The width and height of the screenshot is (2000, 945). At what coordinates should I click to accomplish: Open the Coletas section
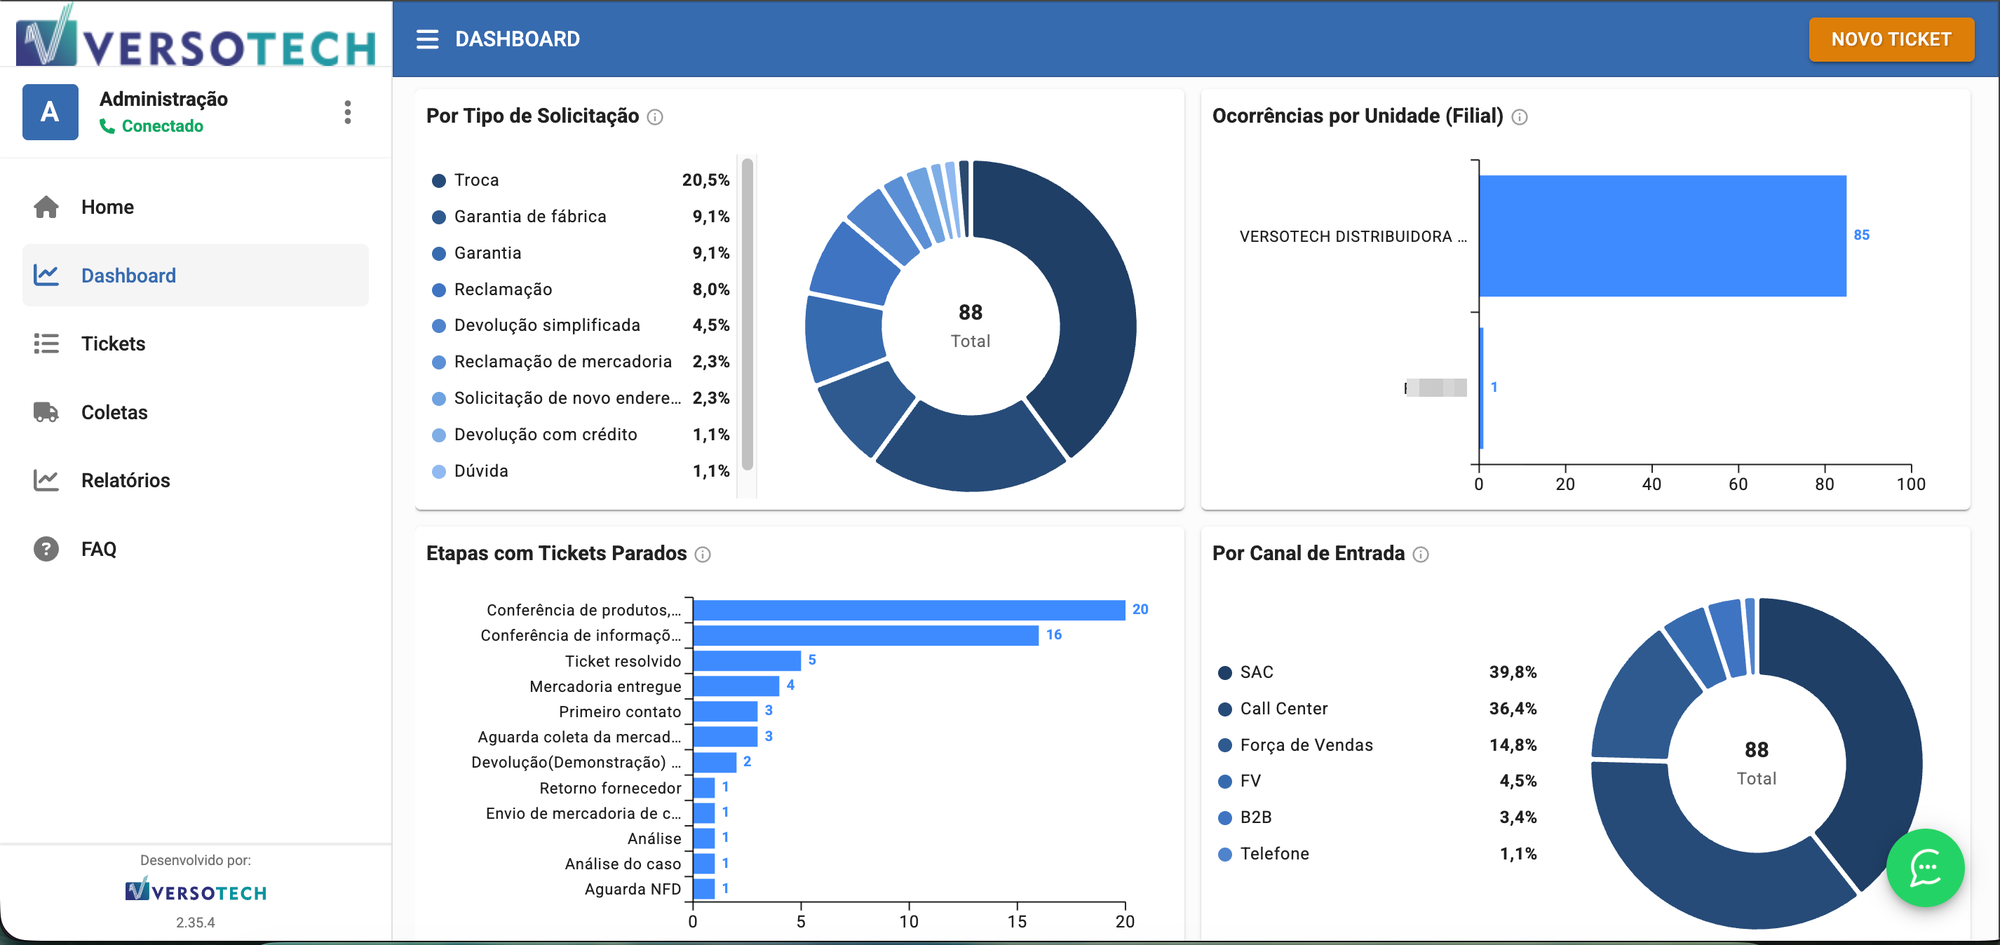point(195,412)
